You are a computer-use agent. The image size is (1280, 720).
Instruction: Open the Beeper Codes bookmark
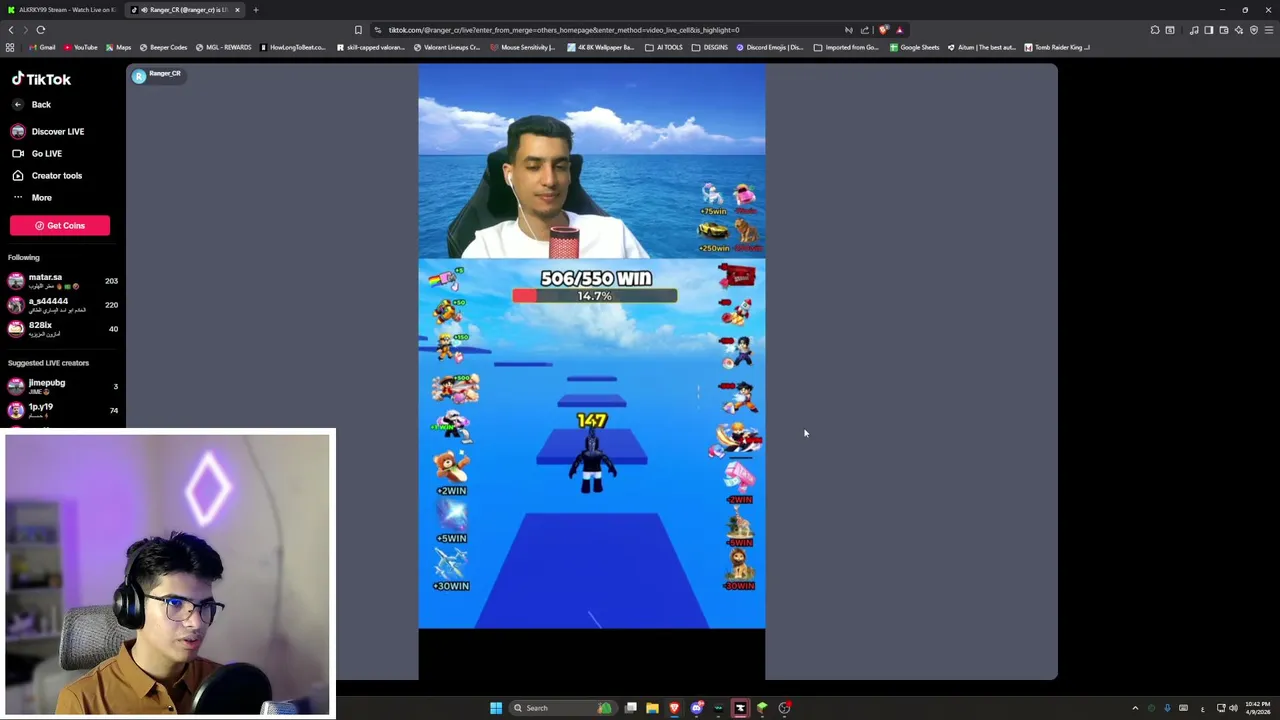(x=163, y=47)
